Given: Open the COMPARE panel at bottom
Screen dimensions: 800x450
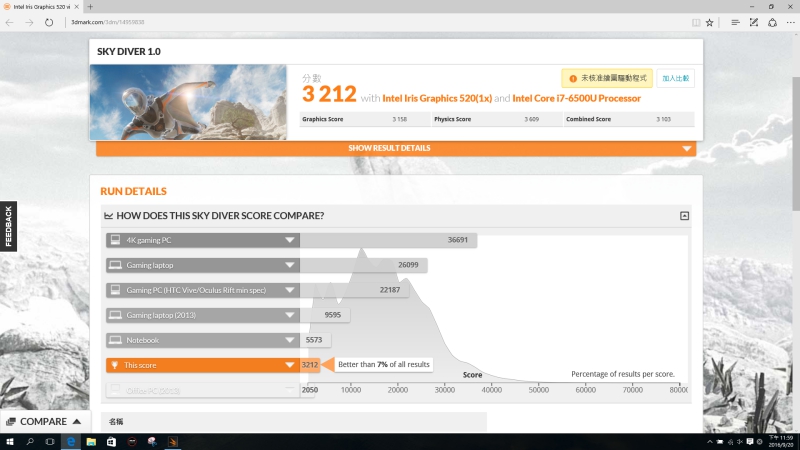Looking at the screenshot, I should click(44, 421).
